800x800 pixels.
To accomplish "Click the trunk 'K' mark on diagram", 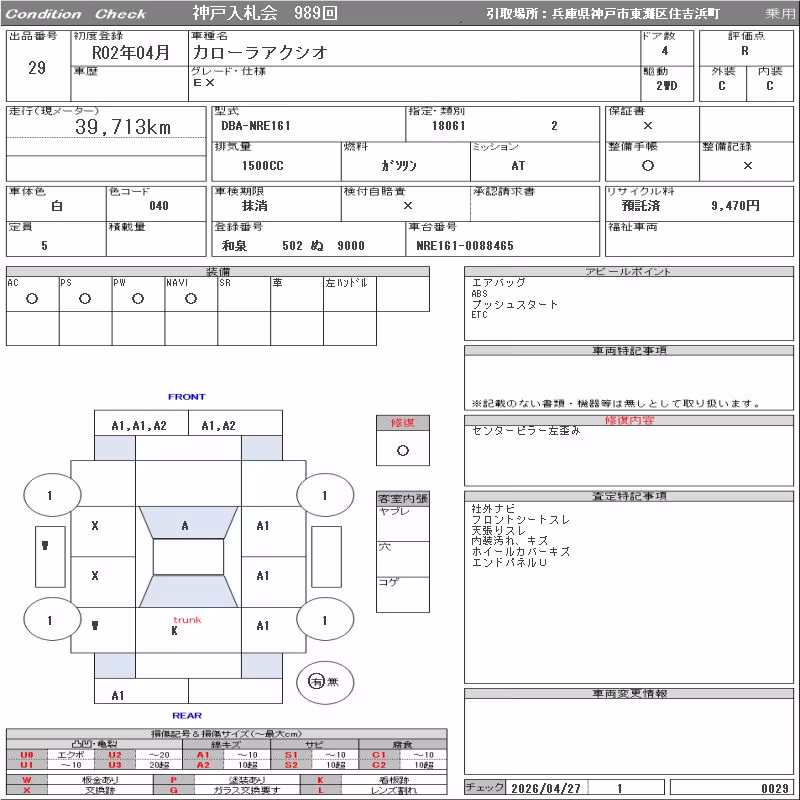I will tap(174, 631).
